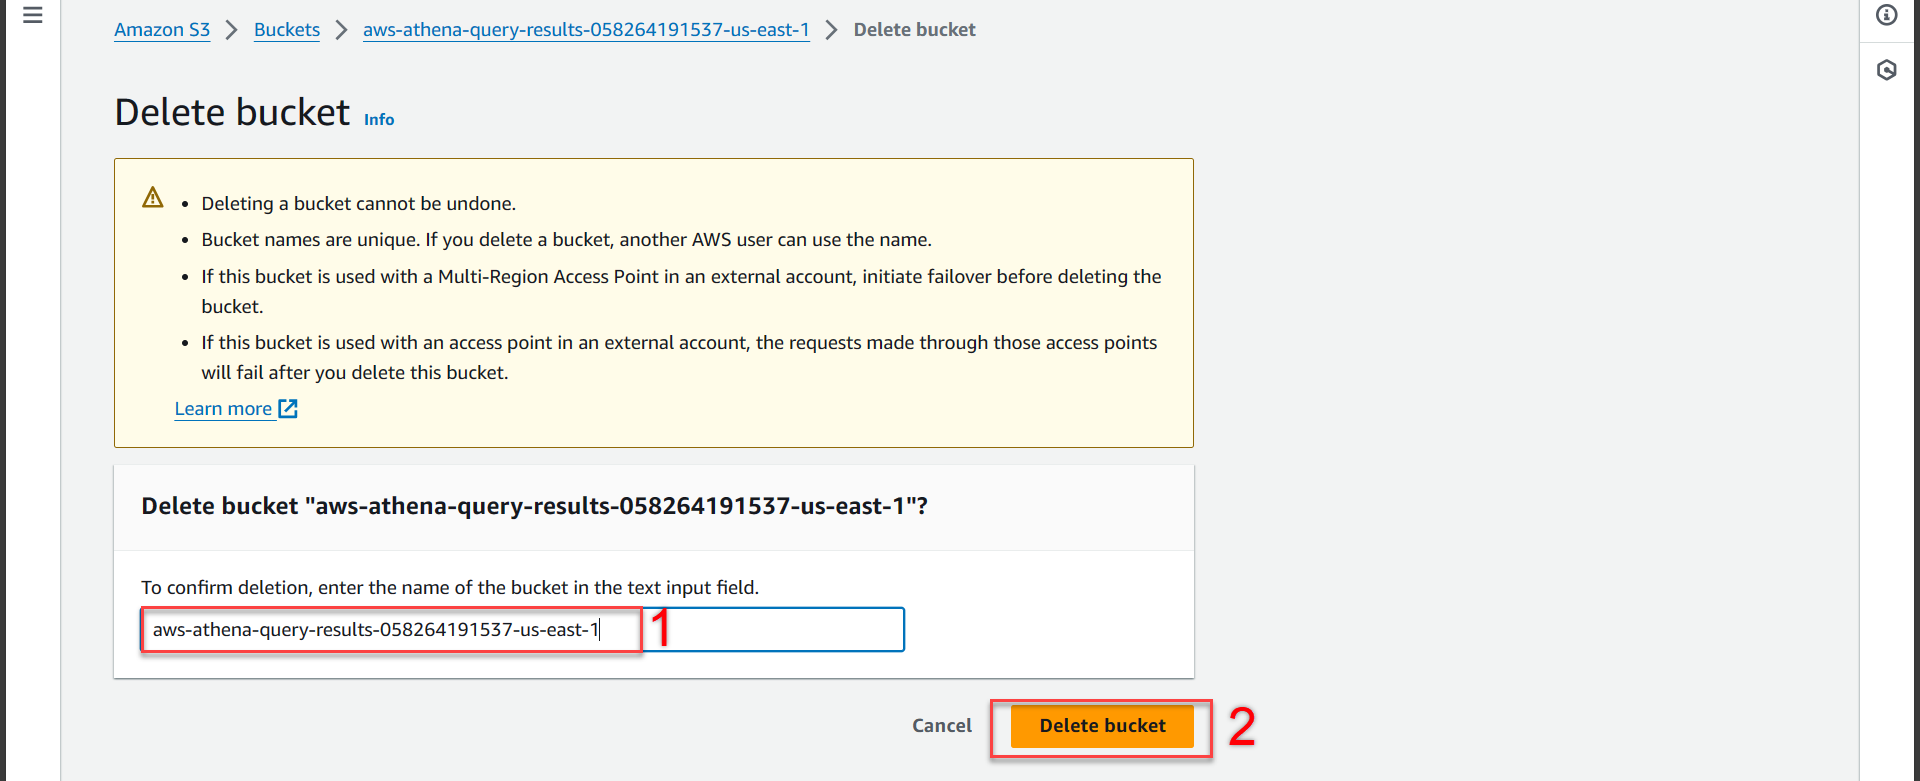Click breadcrumb chevron after Amazon S3

coord(232,30)
